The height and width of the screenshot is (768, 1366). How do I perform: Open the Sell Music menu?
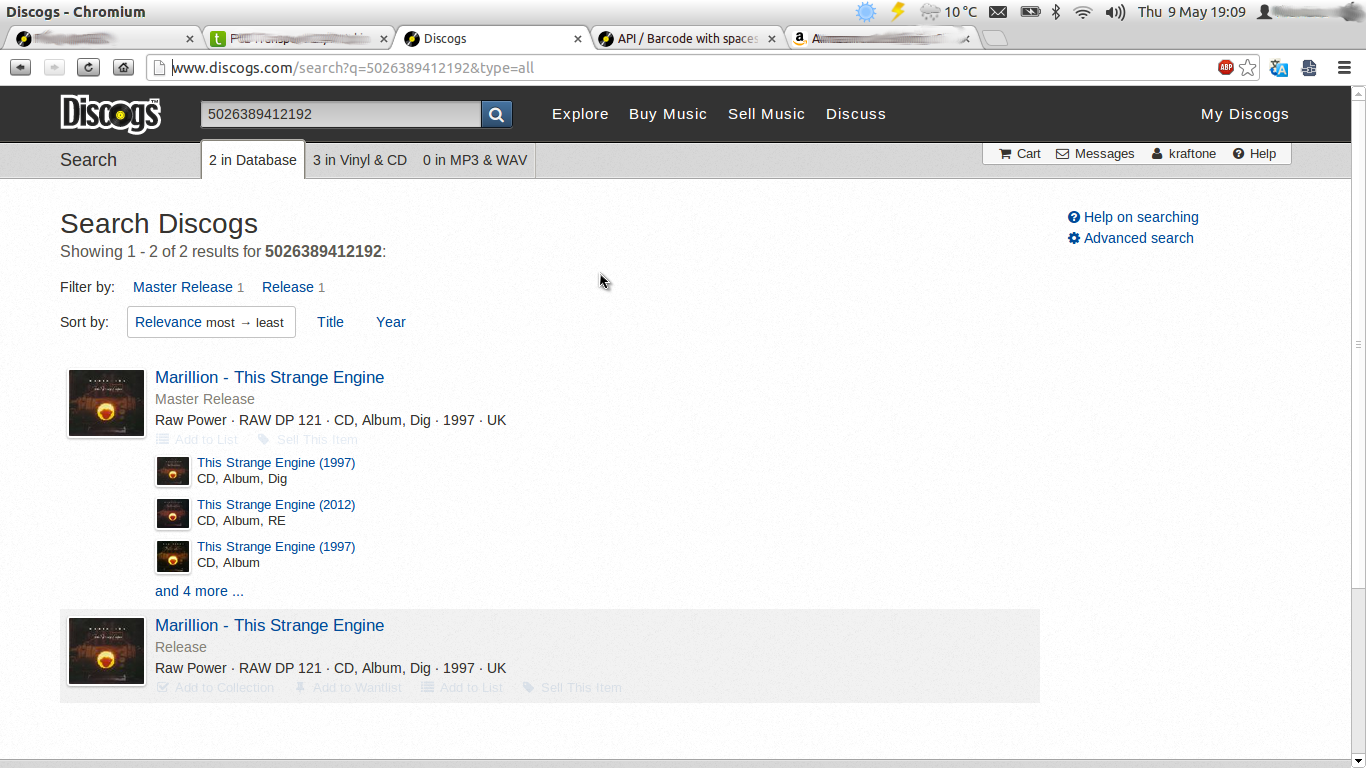pos(766,113)
